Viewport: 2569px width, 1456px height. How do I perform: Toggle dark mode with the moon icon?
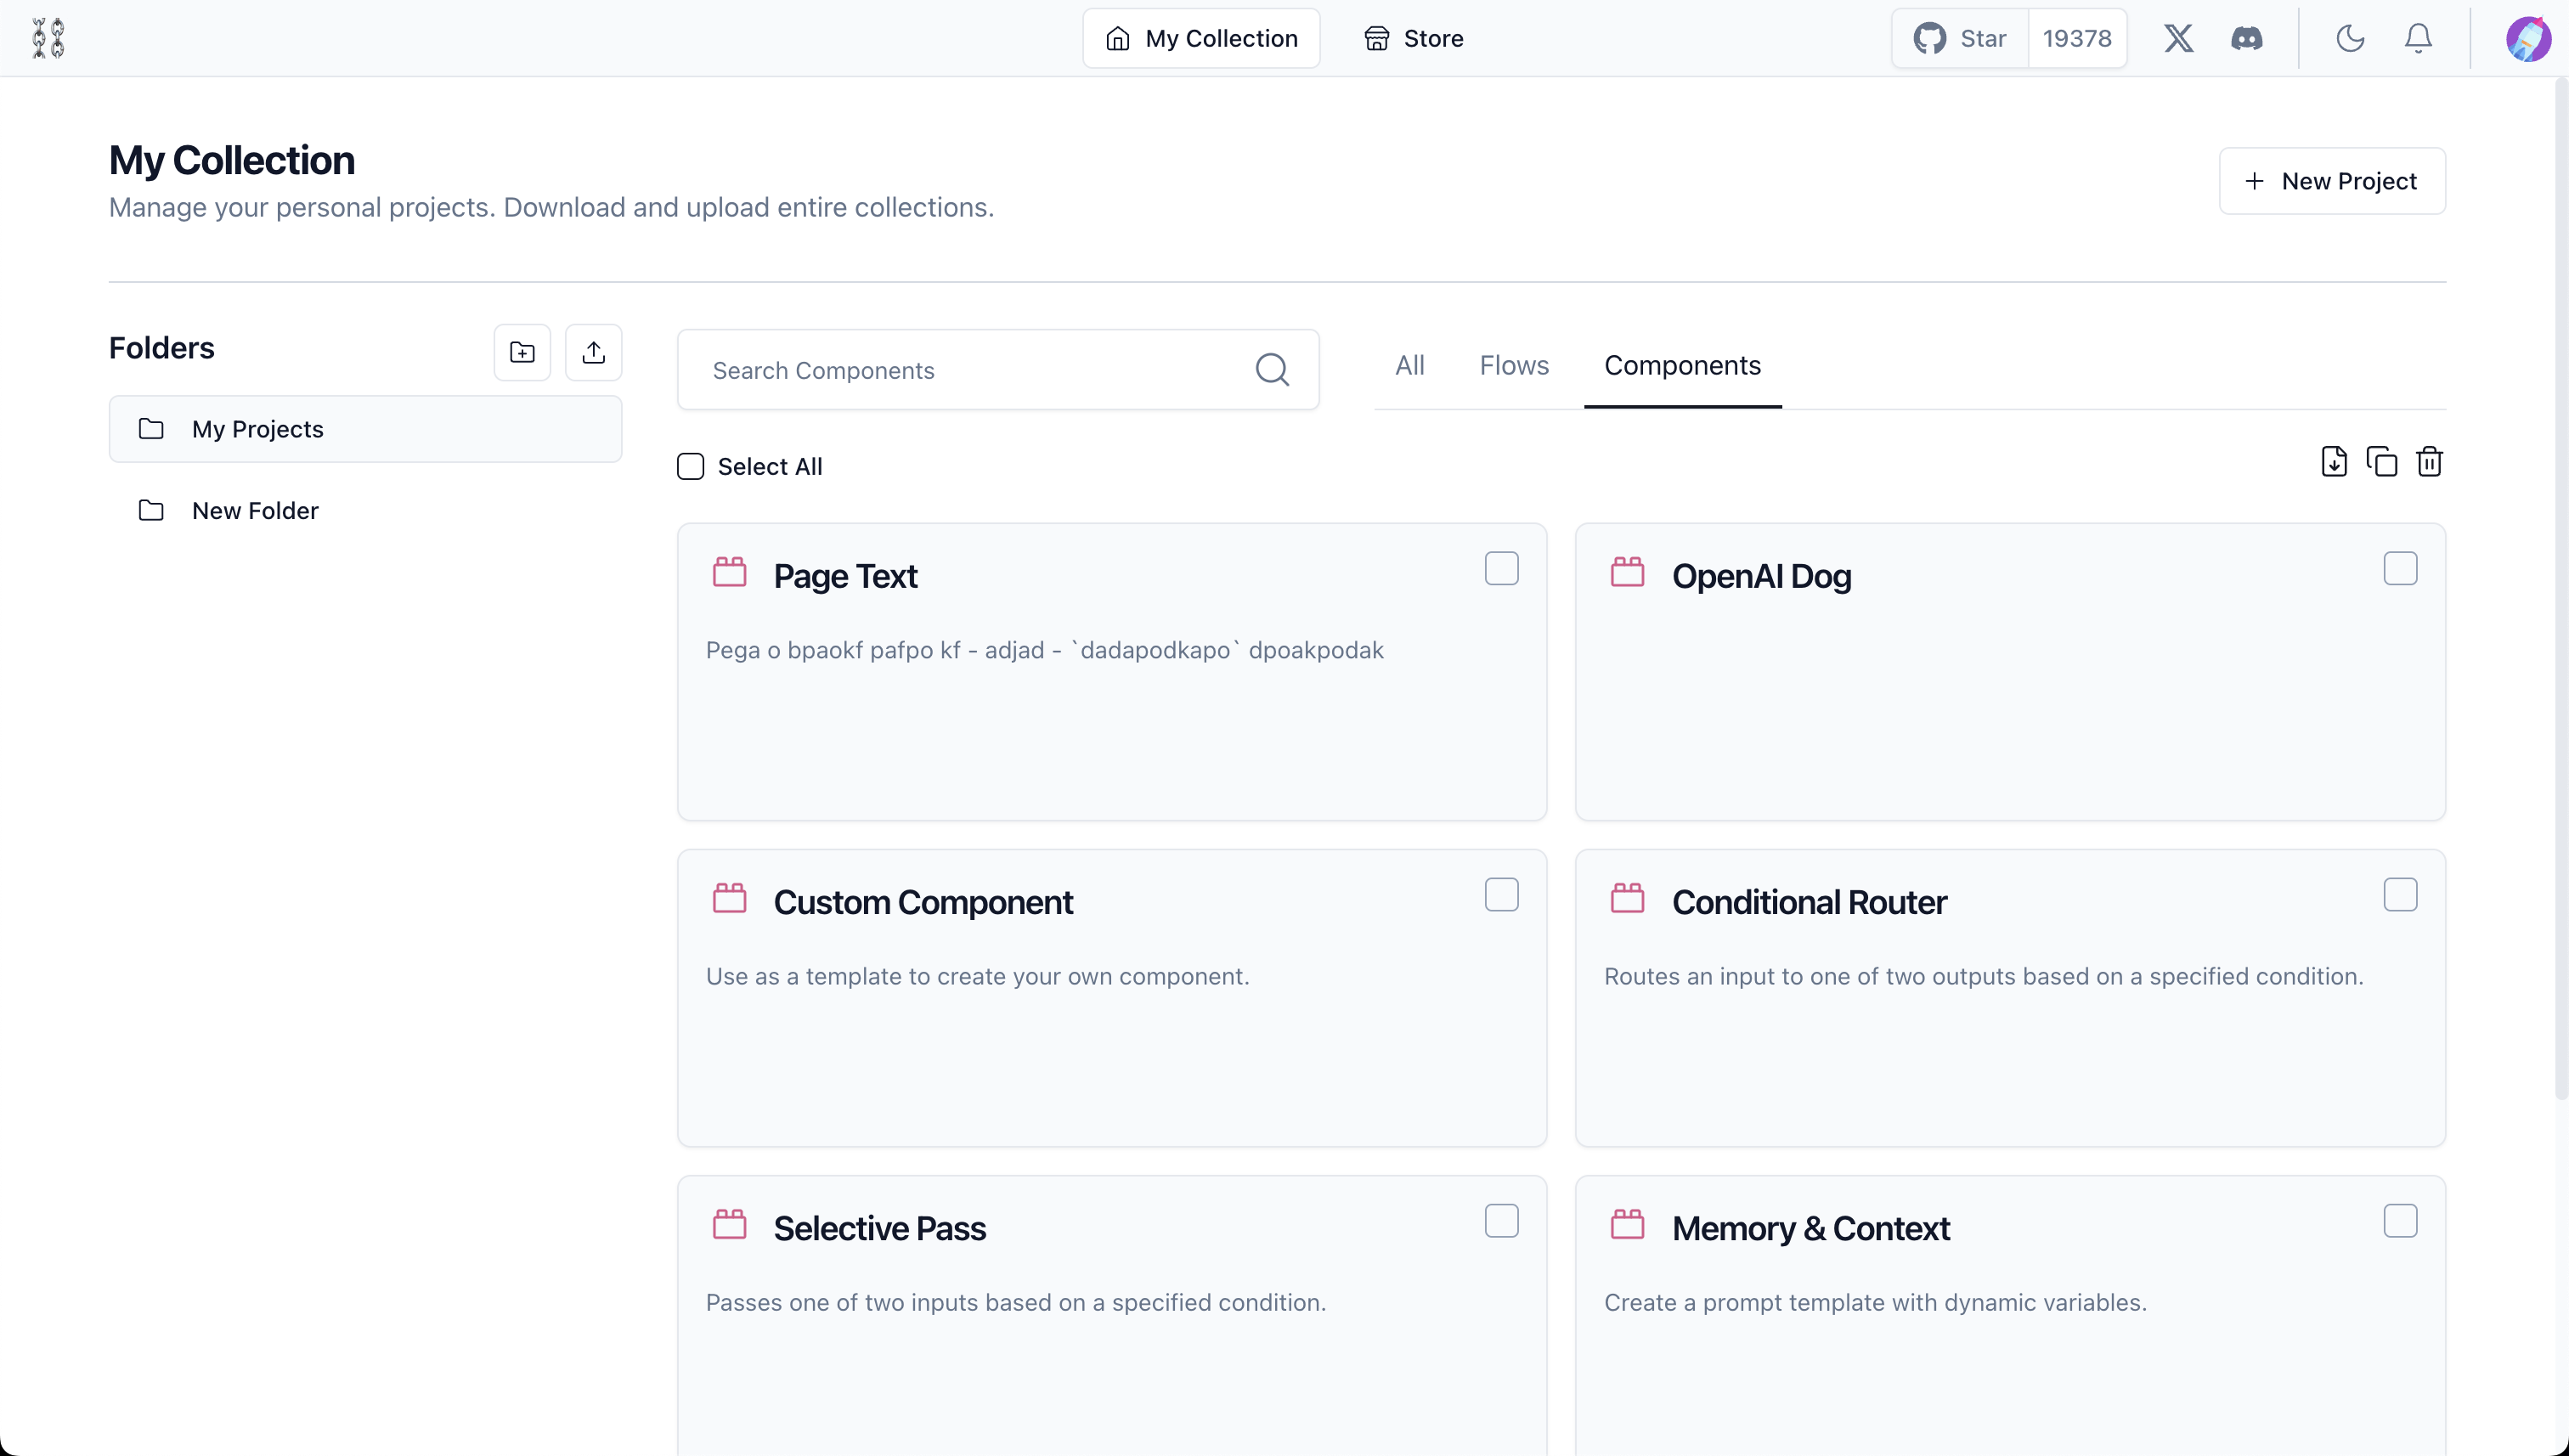coord(2349,38)
